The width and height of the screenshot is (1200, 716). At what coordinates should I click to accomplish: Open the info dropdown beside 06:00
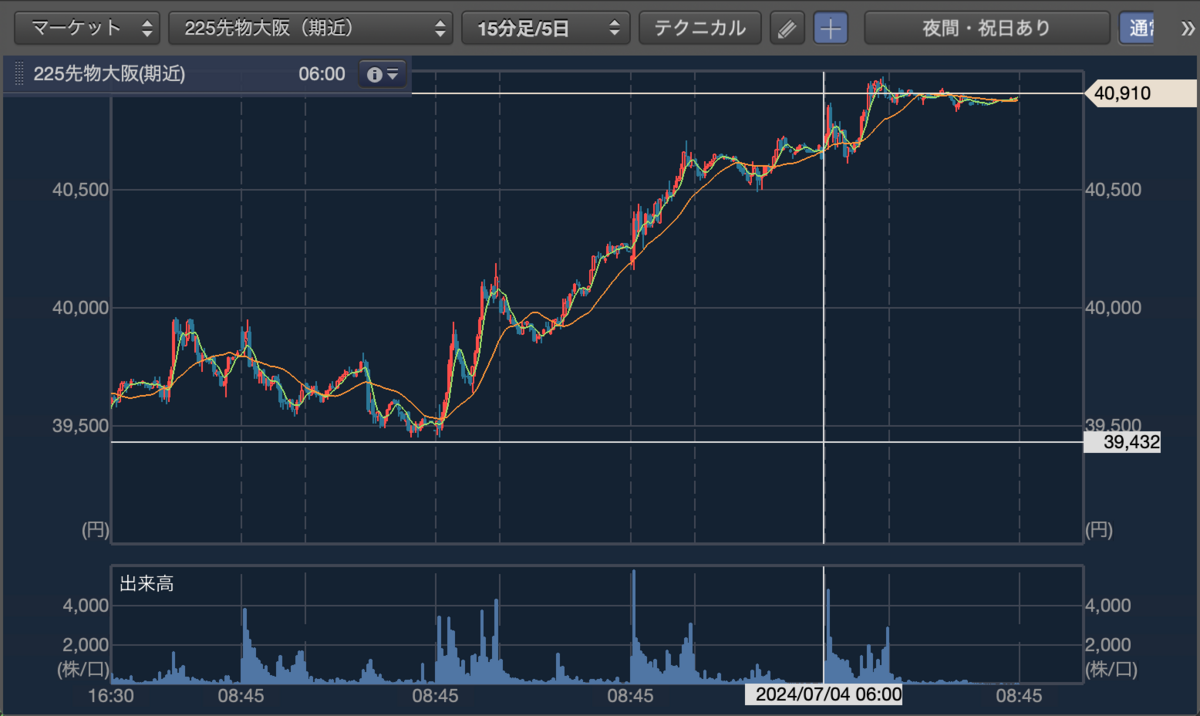383,74
